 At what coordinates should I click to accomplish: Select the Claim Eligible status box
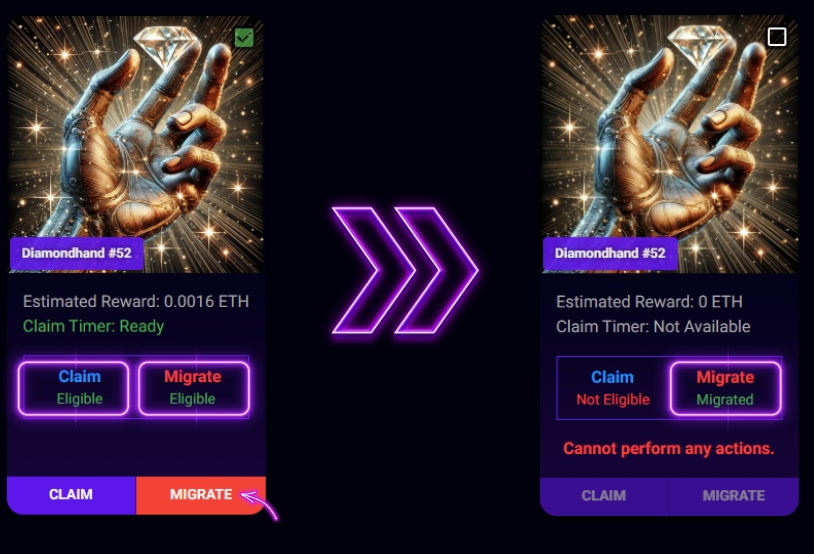(x=73, y=388)
